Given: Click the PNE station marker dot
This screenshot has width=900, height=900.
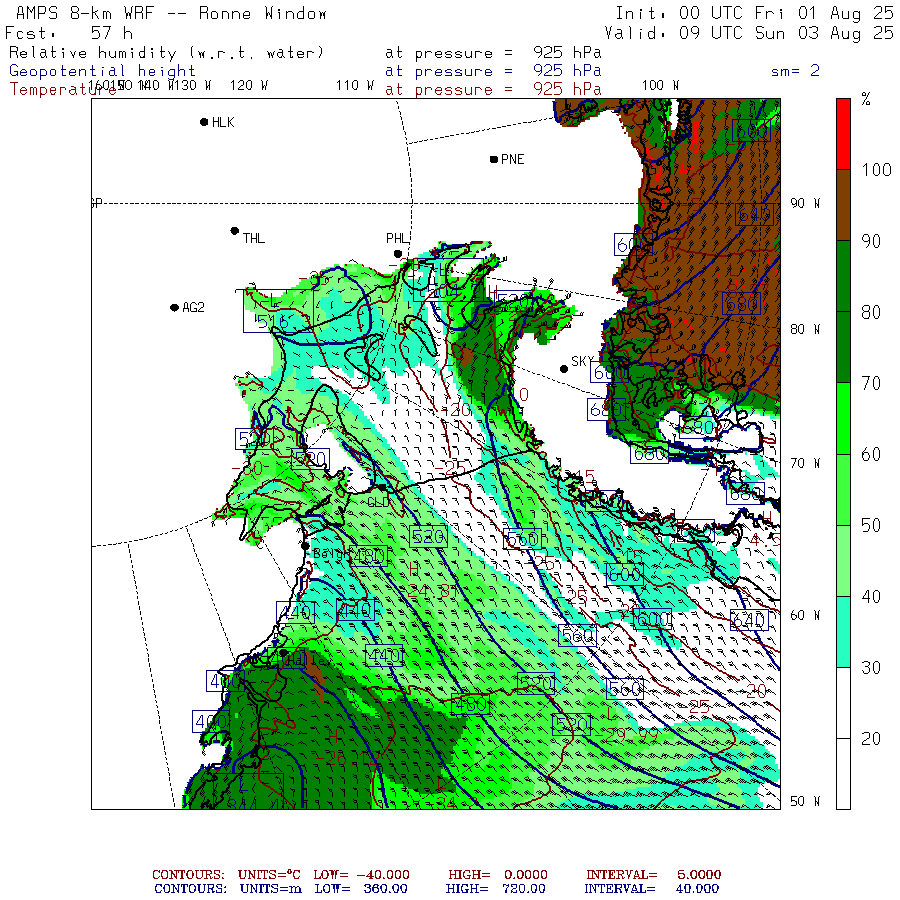Looking at the screenshot, I should 494,159.
